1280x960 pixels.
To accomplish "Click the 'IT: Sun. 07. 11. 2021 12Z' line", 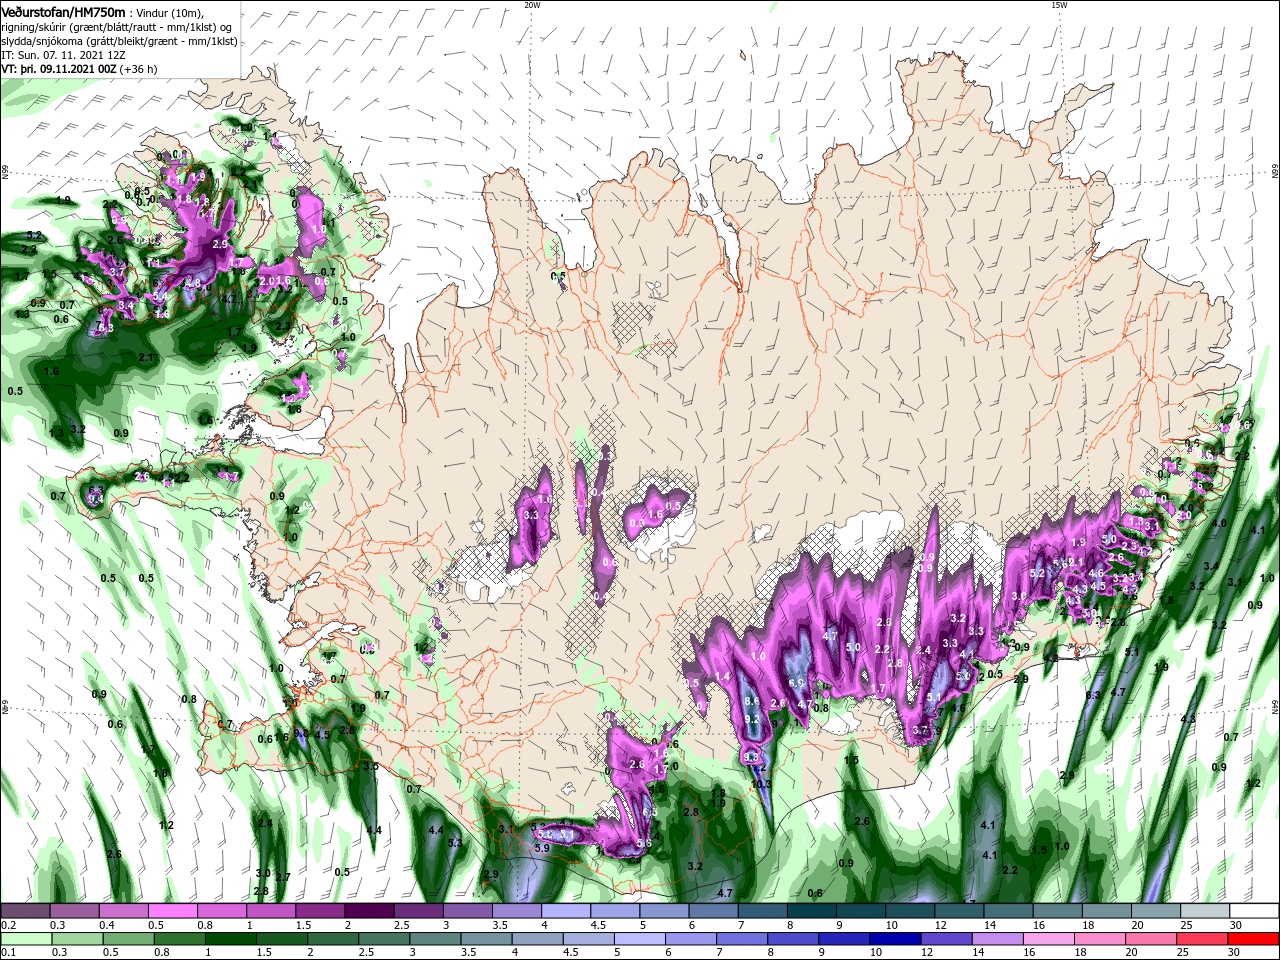I will click(62, 55).
